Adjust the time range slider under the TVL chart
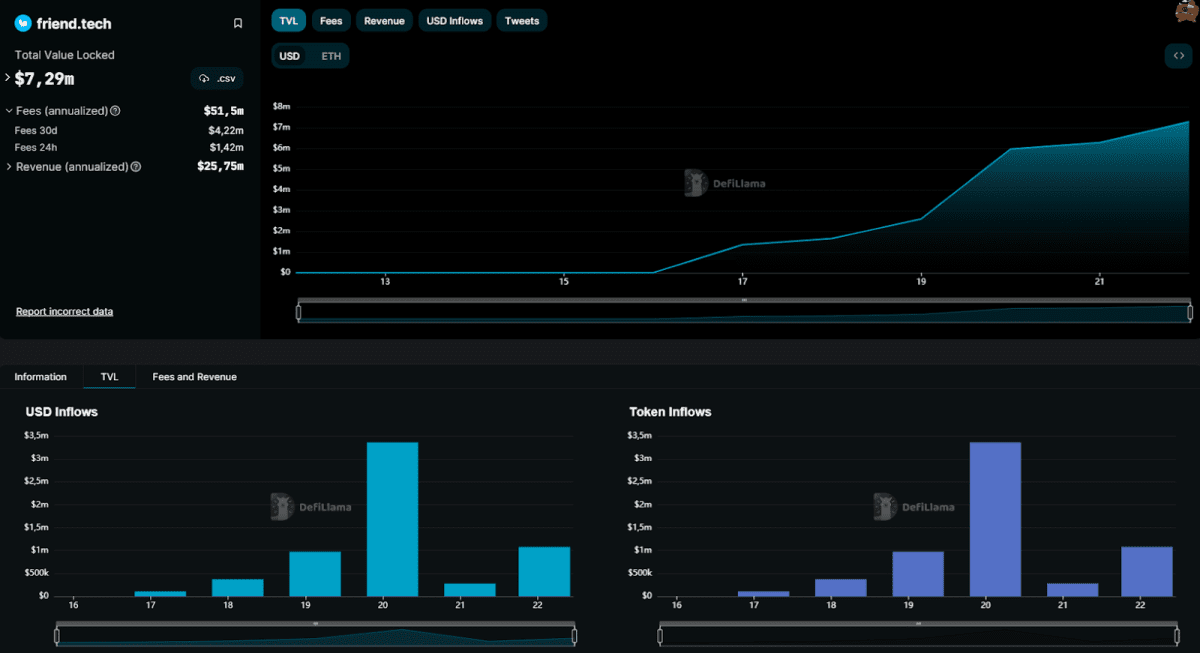The image size is (1200, 653). [743, 310]
